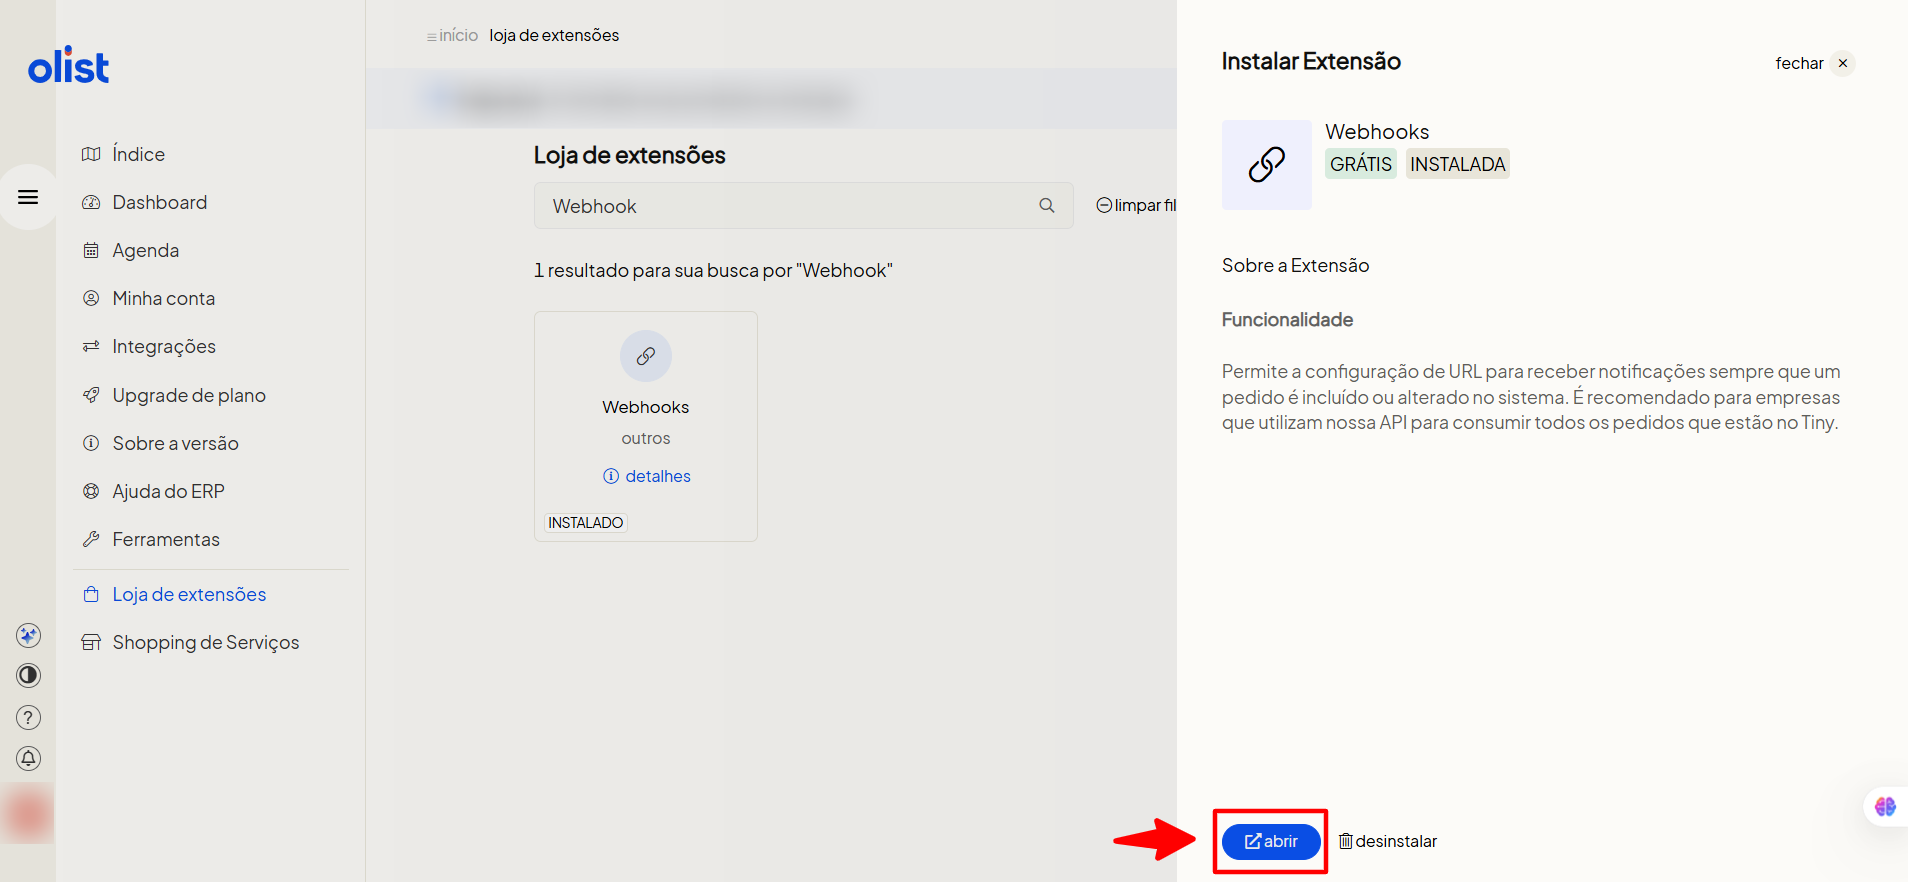Open Shopping de Serviços
The image size is (1908, 882).
205,642
